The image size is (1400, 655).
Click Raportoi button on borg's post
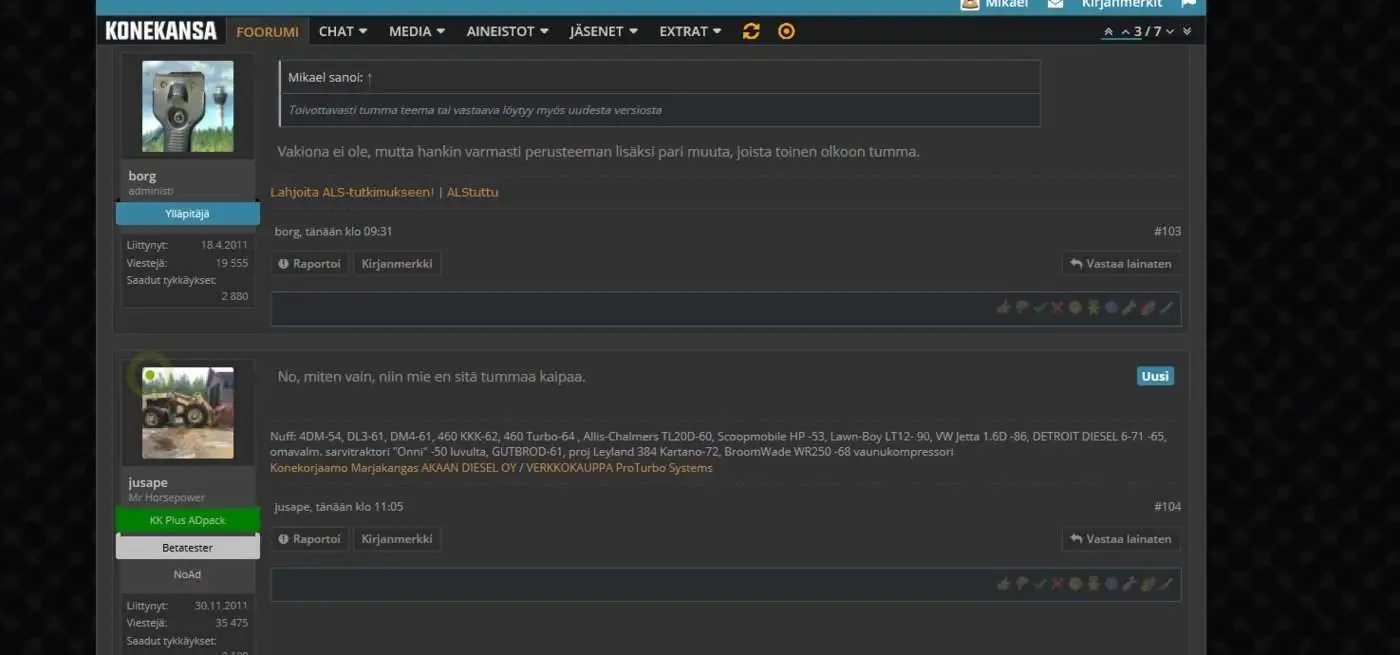pyautogui.click(x=309, y=264)
